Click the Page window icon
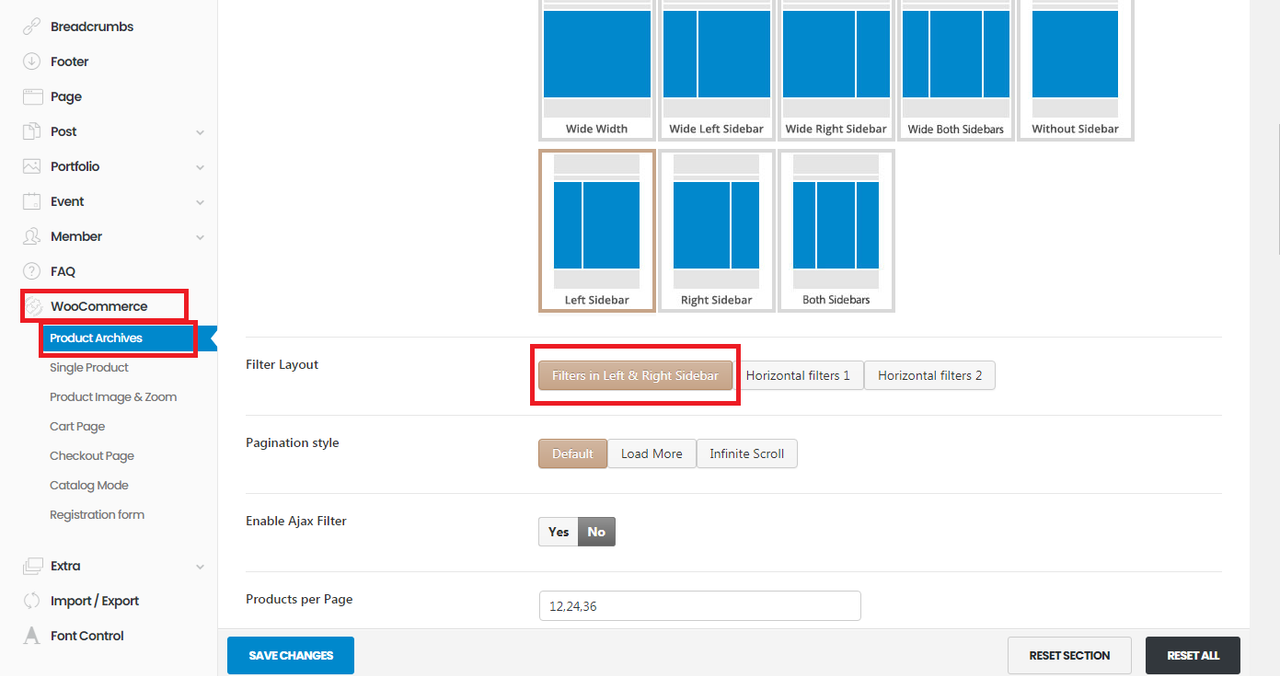The width and height of the screenshot is (1280, 676). [x=32, y=97]
